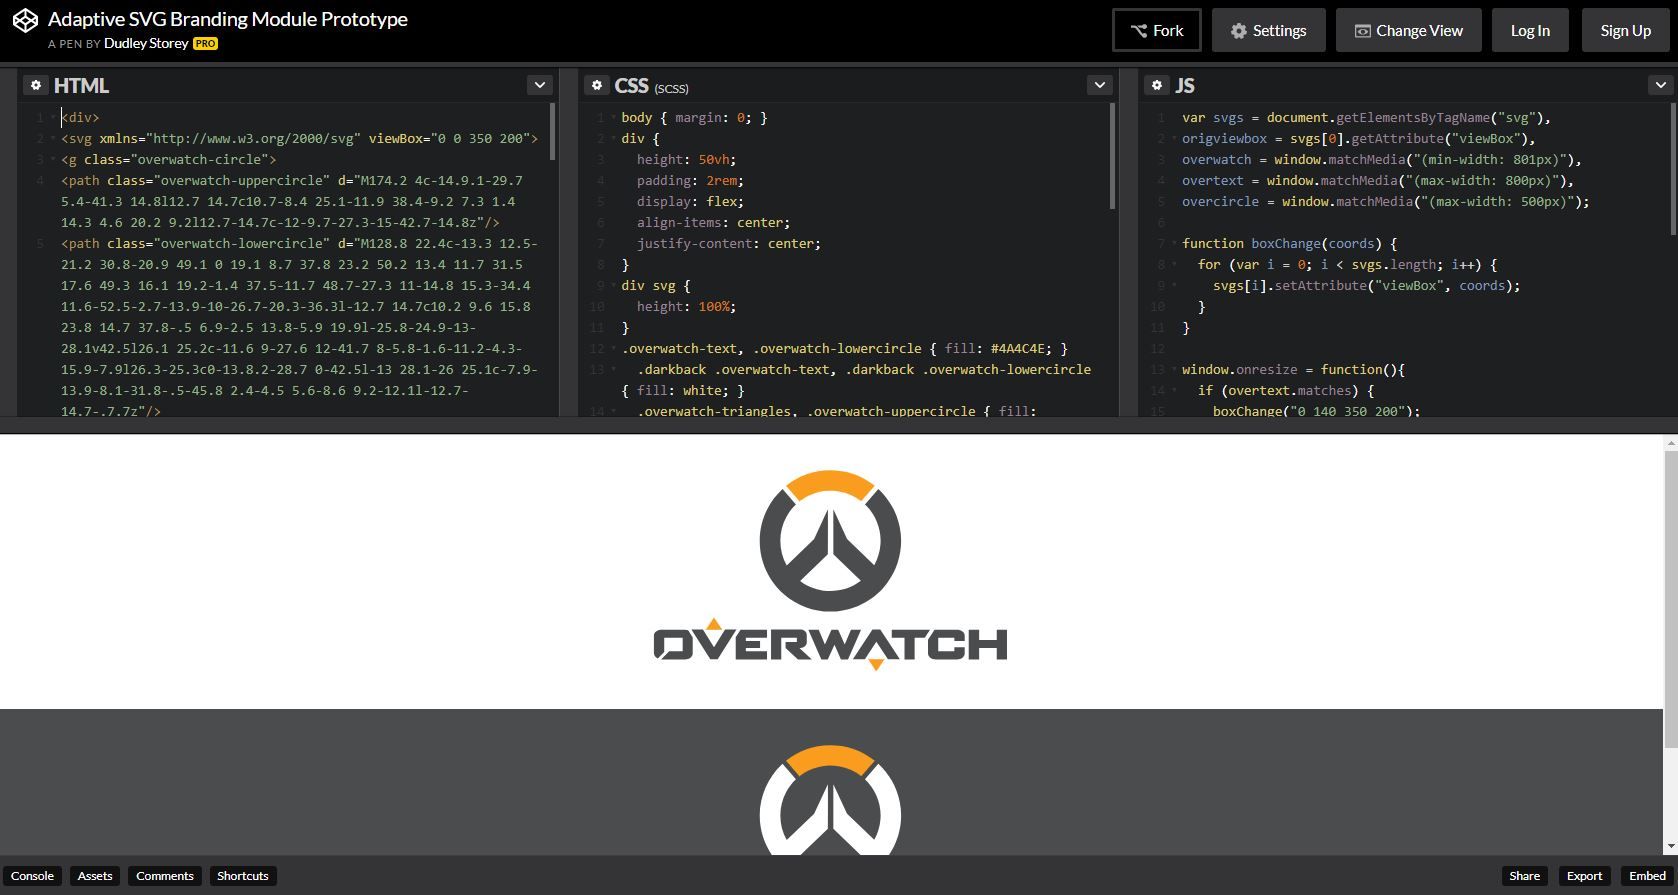Click the Sign Up button
1678x895 pixels.
[1625, 31]
